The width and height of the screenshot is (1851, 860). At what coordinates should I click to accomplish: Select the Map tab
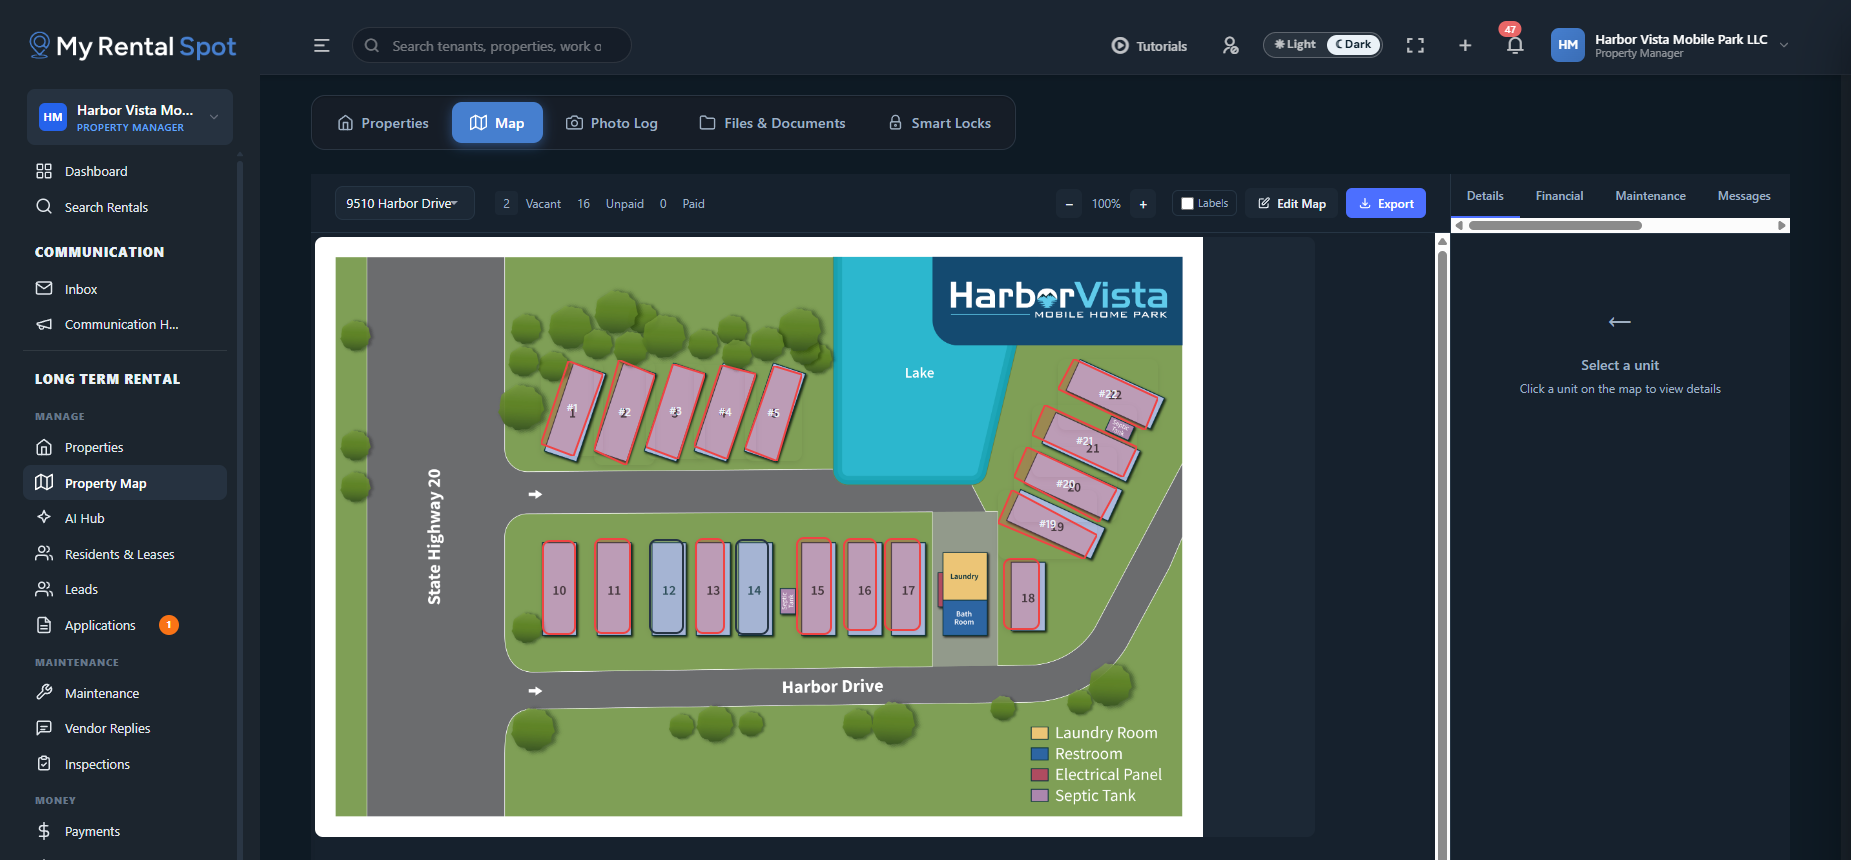(497, 123)
